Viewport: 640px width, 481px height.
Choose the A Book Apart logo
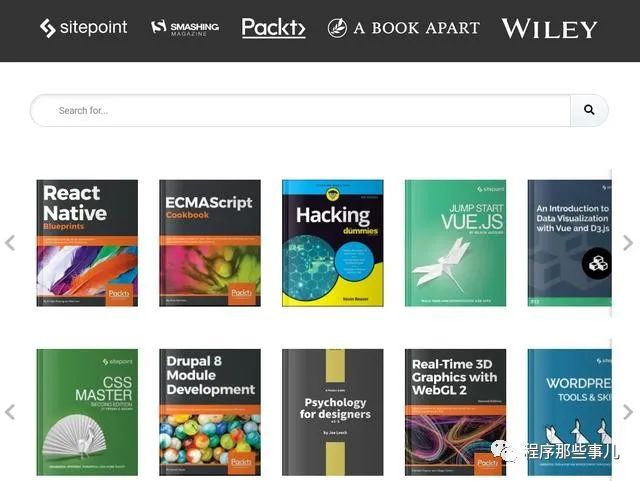tap(404, 28)
